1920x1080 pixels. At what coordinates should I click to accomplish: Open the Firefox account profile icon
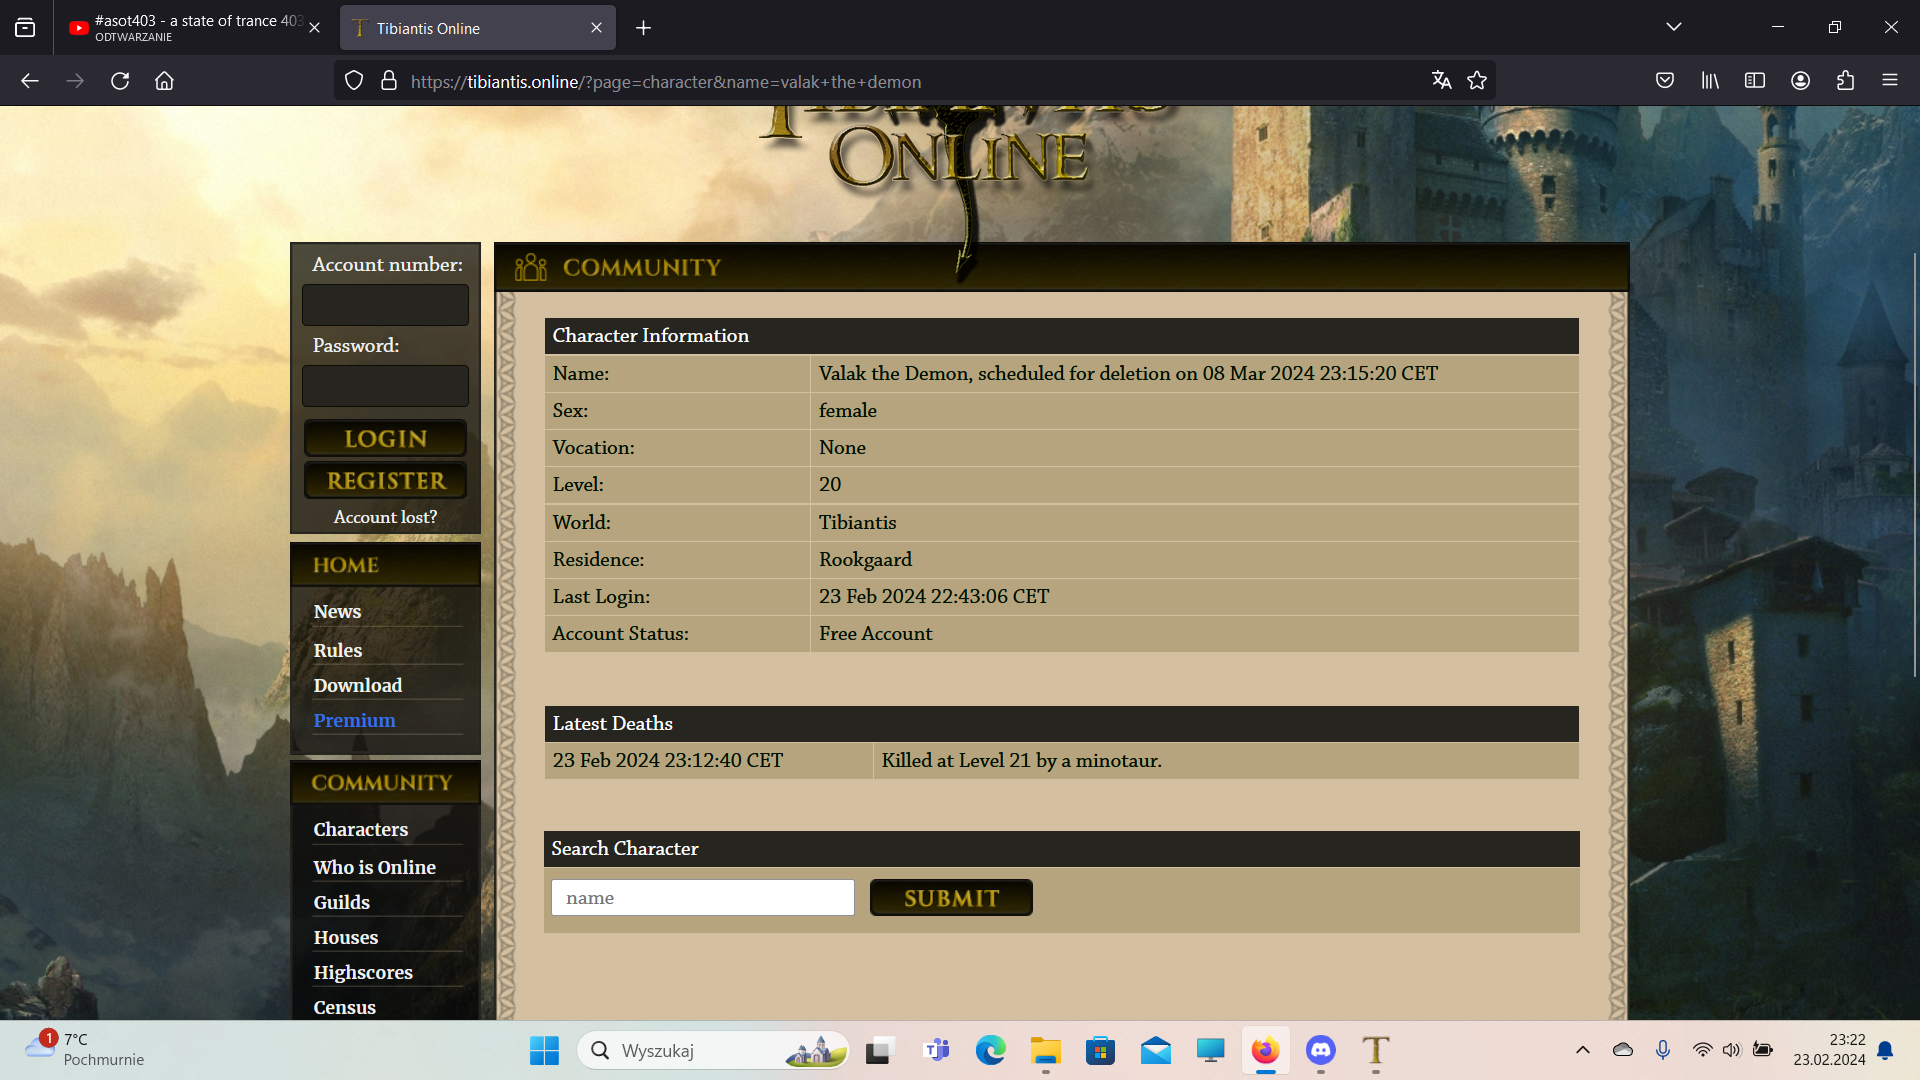1800,81
